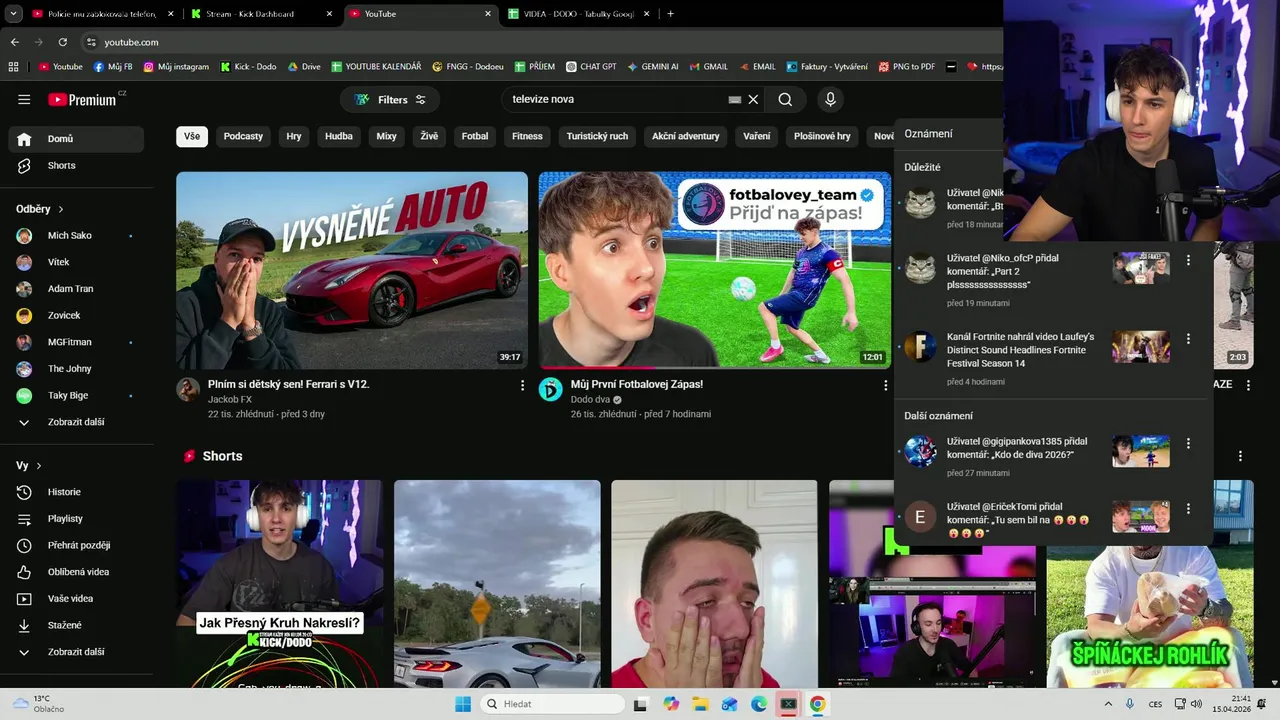This screenshot has height=720, width=1280.
Task: Open the taskbar weather widget
Action: 38,704
